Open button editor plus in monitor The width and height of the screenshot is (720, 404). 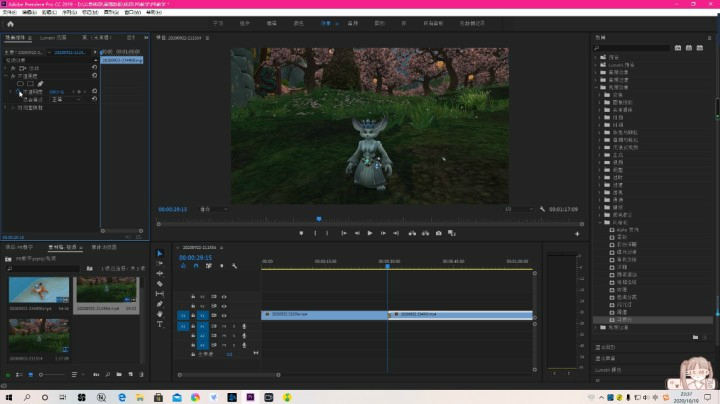click(x=577, y=234)
